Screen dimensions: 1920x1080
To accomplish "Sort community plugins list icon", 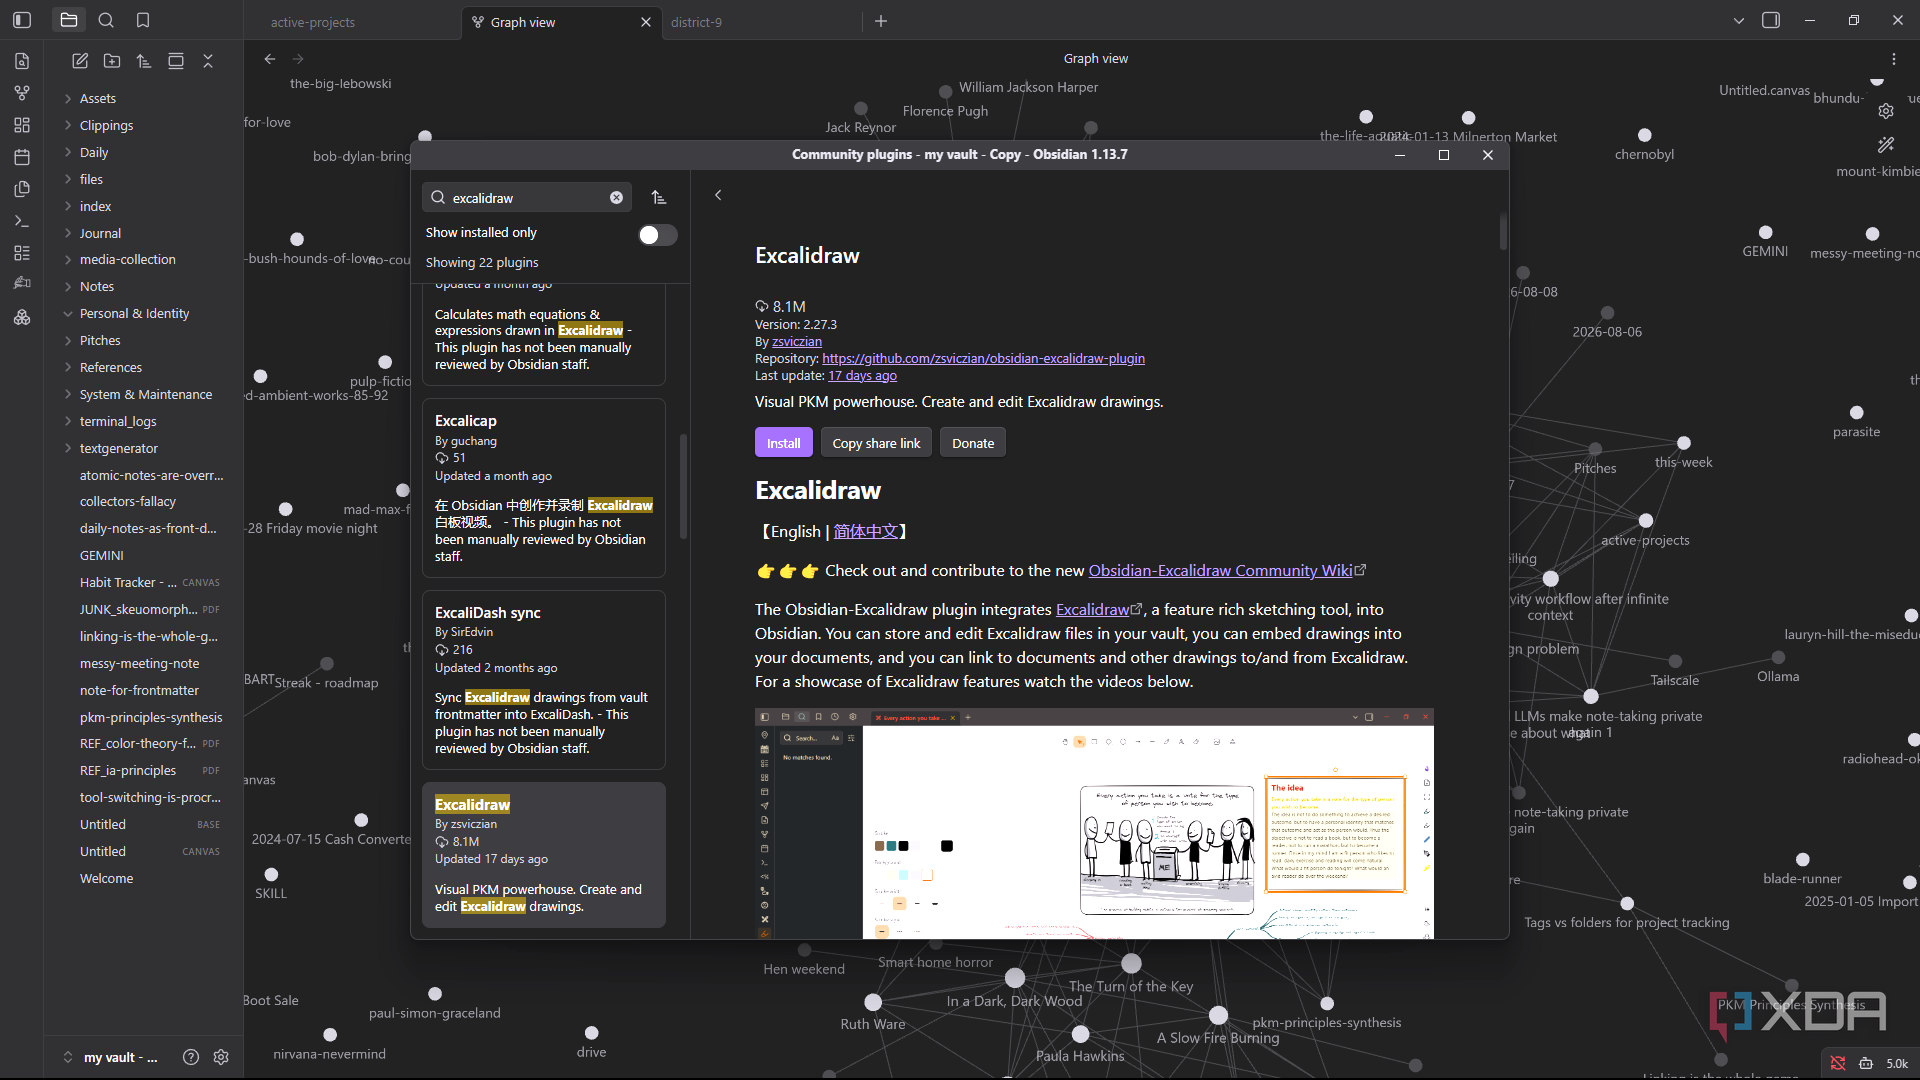I will click(659, 198).
